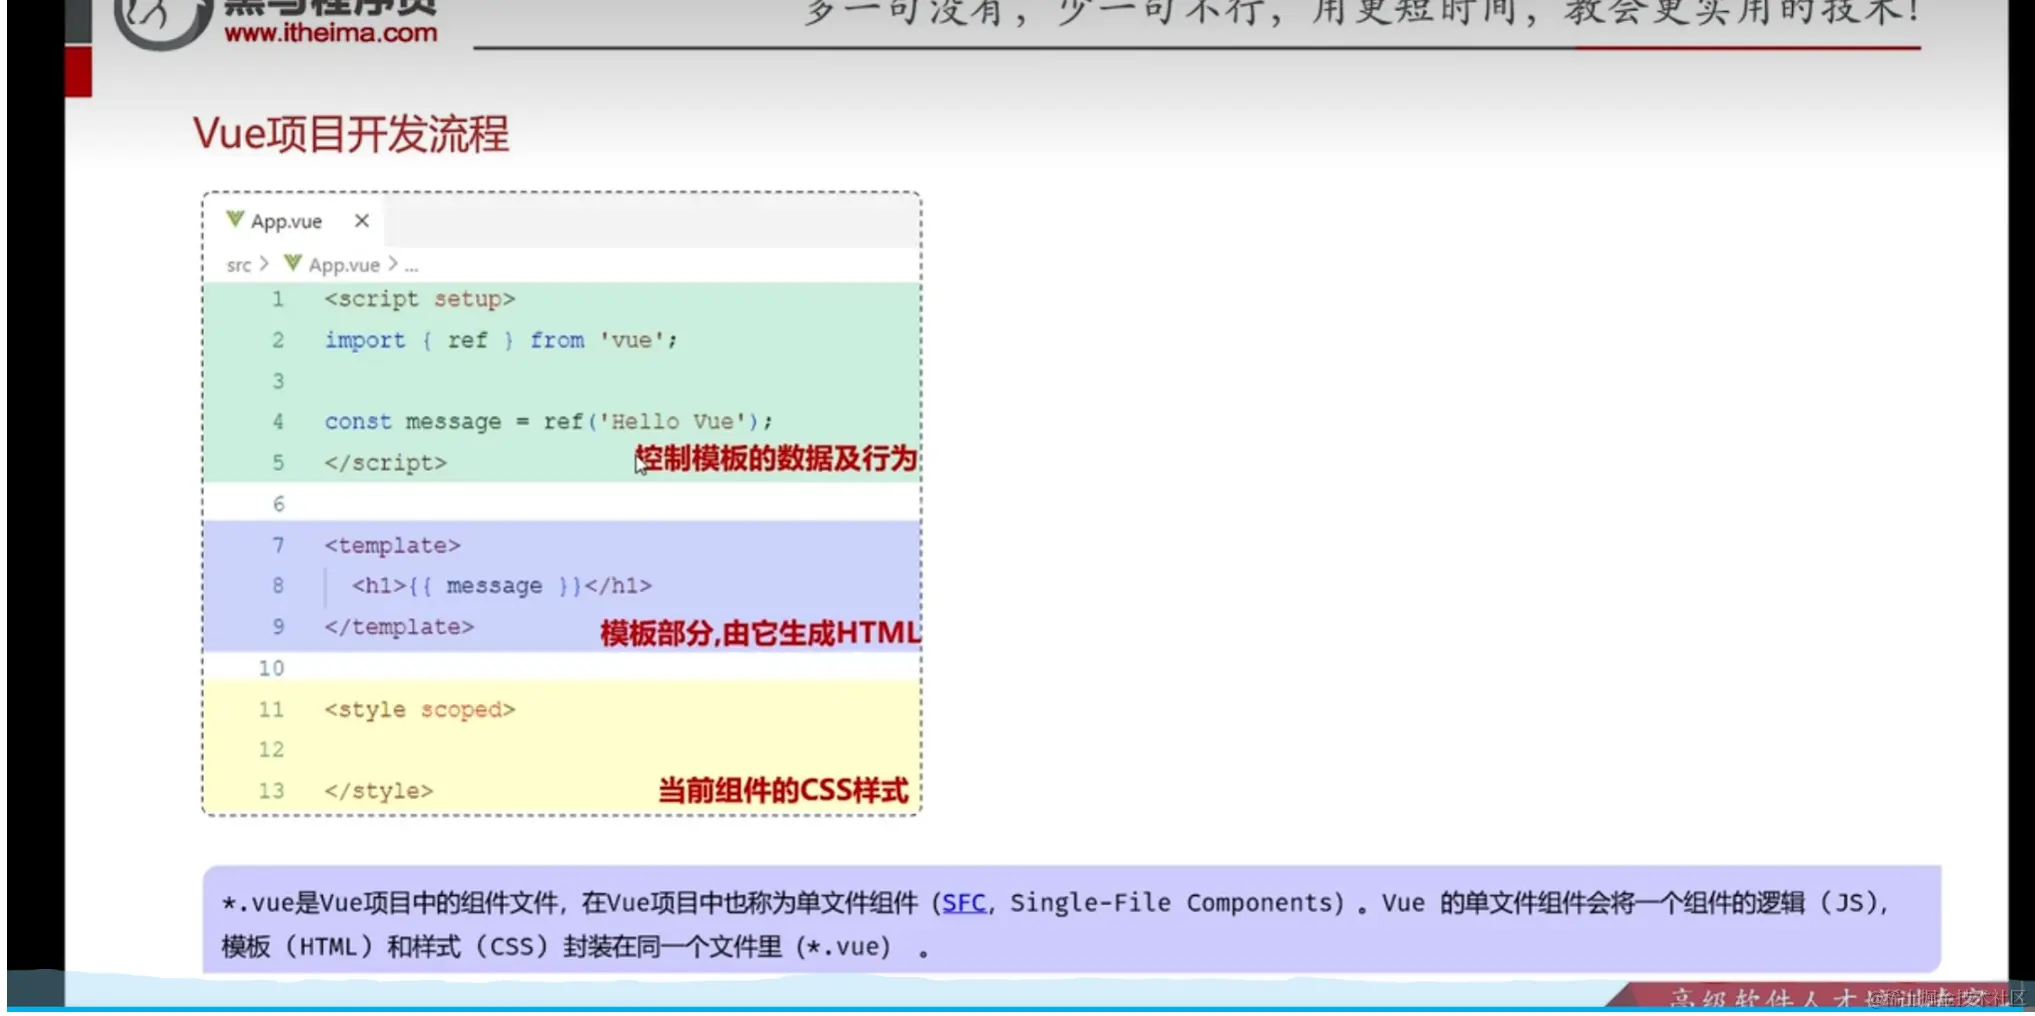Screen dimensions: 2035x1016
Task: Click the closing </script> tag line
Action: coord(386,463)
